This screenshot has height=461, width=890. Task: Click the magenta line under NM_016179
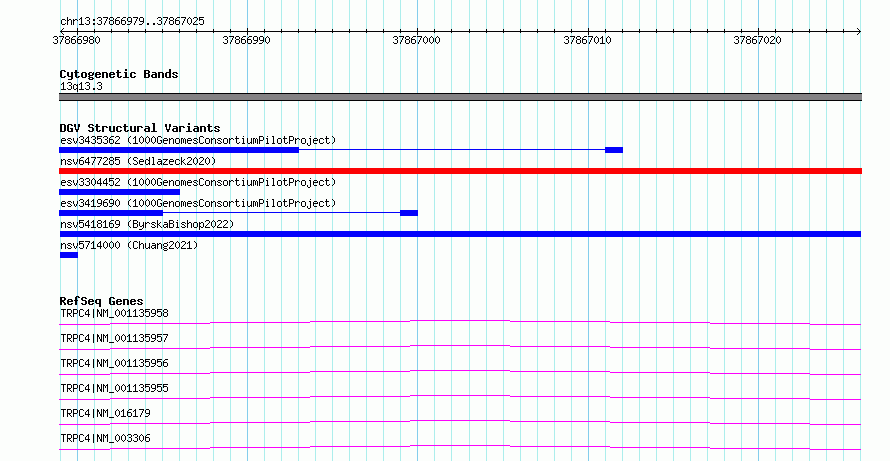tap(460, 422)
